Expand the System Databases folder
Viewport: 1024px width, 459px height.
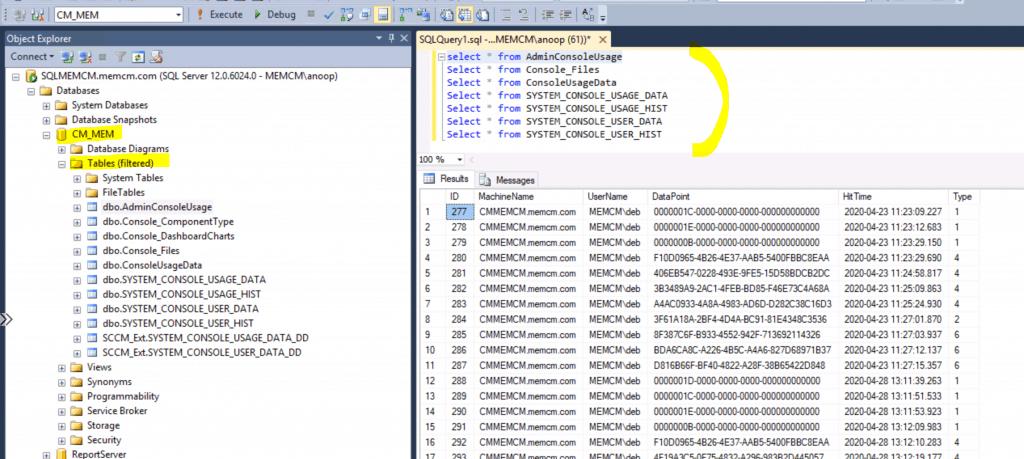coord(46,105)
